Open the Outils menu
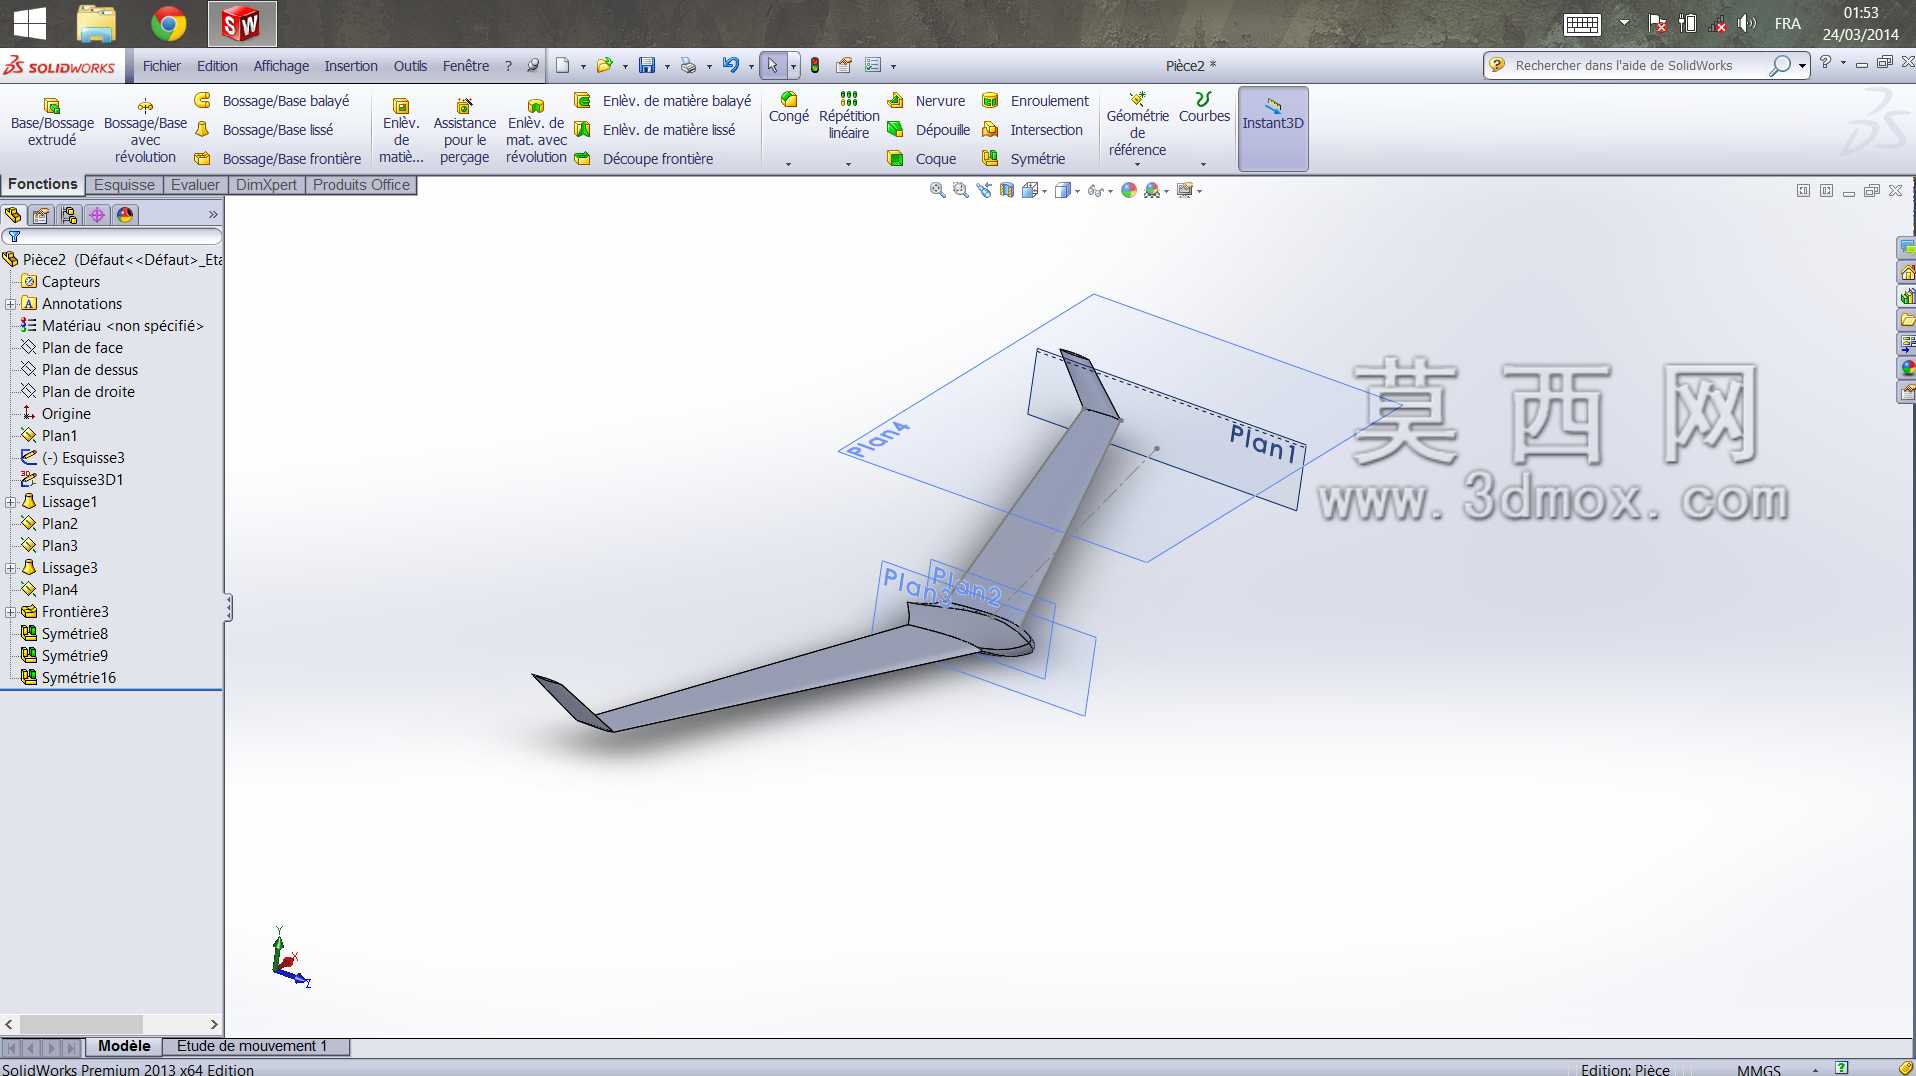This screenshot has width=1916, height=1076. coord(410,66)
